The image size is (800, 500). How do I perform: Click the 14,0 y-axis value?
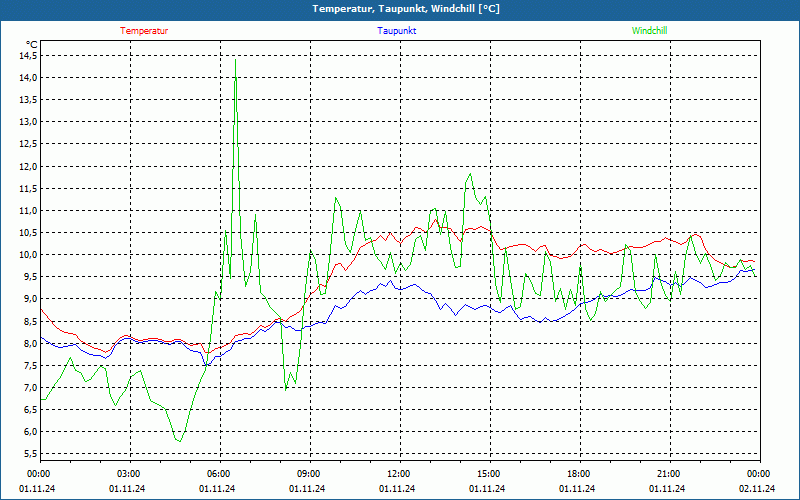tap(29, 78)
